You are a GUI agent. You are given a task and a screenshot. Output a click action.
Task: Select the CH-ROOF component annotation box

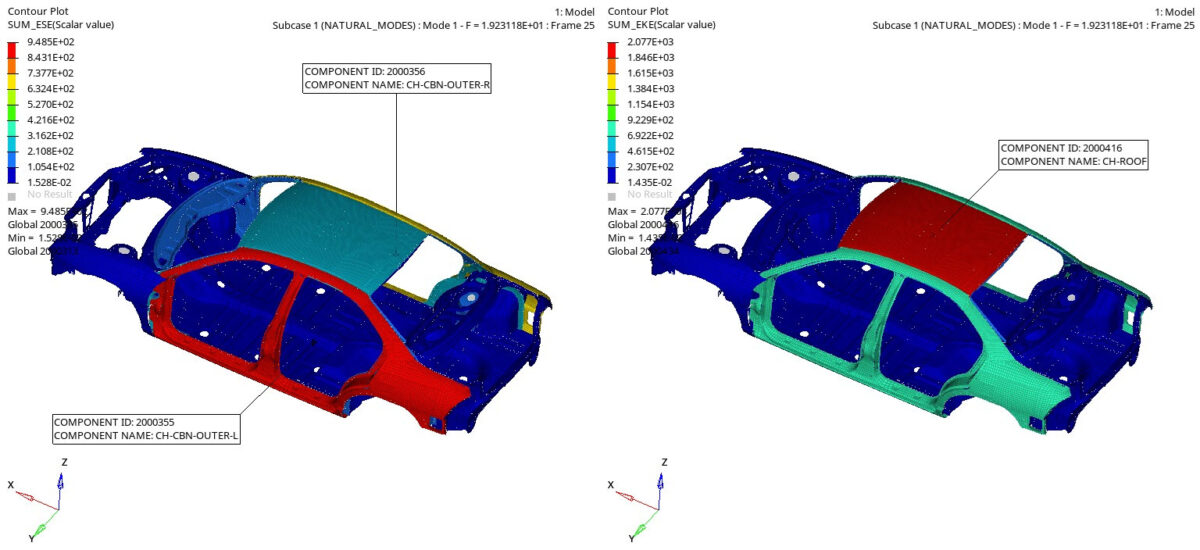tap(1072, 155)
